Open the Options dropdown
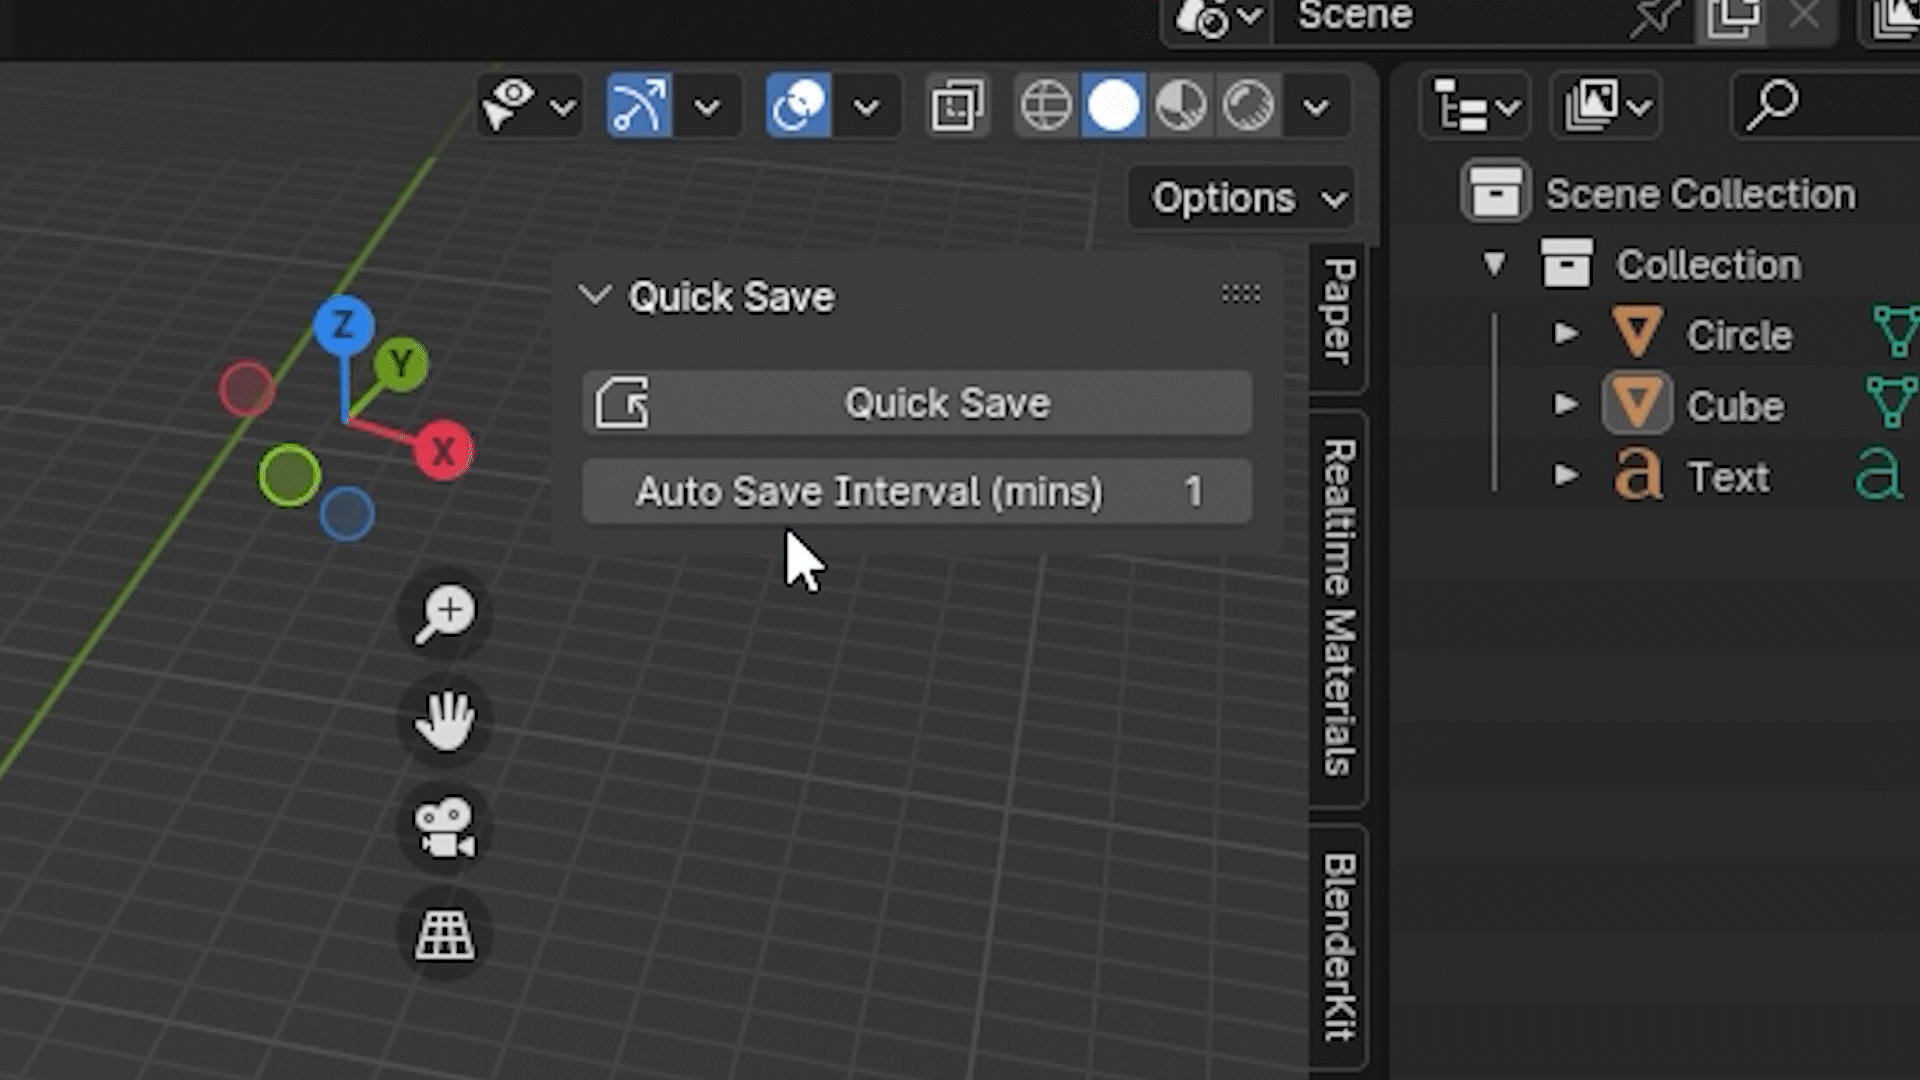 tap(1240, 197)
